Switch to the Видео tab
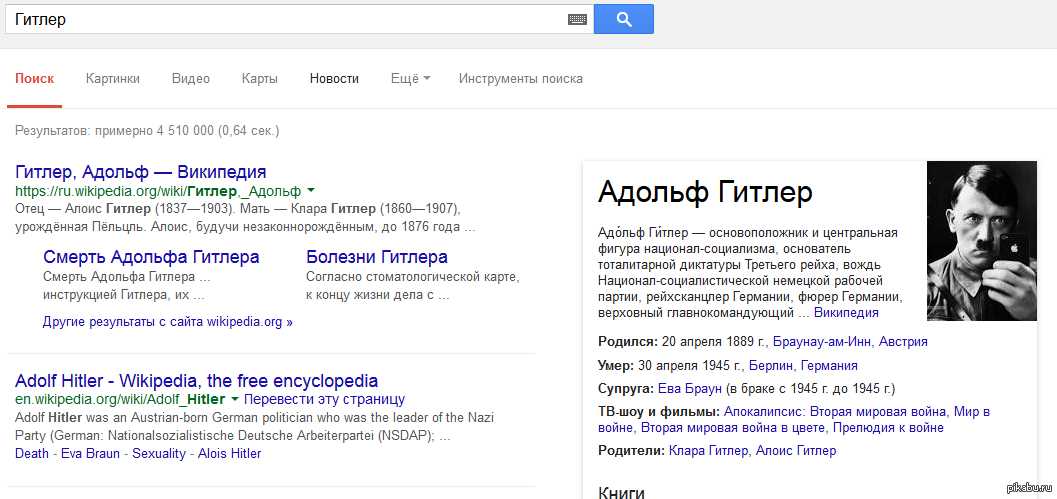 pyautogui.click(x=191, y=79)
